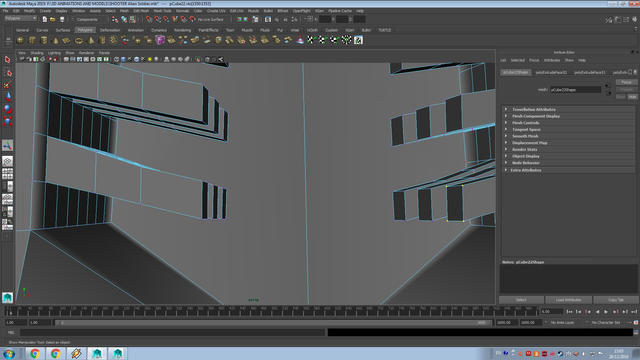Create a polygon cylinder from the shelf
The image size is (640, 360).
(x=44, y=40)
